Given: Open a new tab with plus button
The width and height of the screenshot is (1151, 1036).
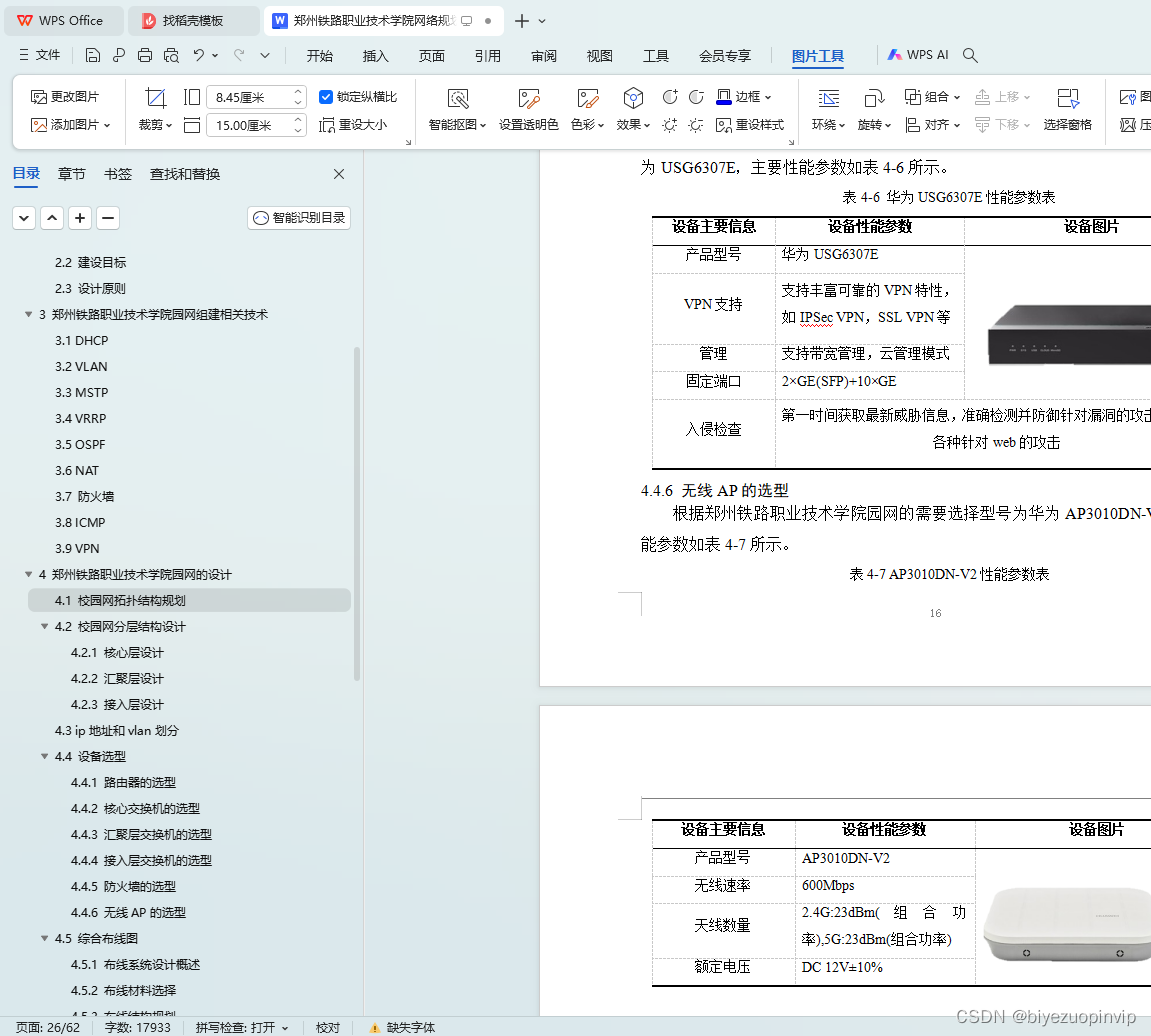Looking at the screenshot, I should point(521,21).
